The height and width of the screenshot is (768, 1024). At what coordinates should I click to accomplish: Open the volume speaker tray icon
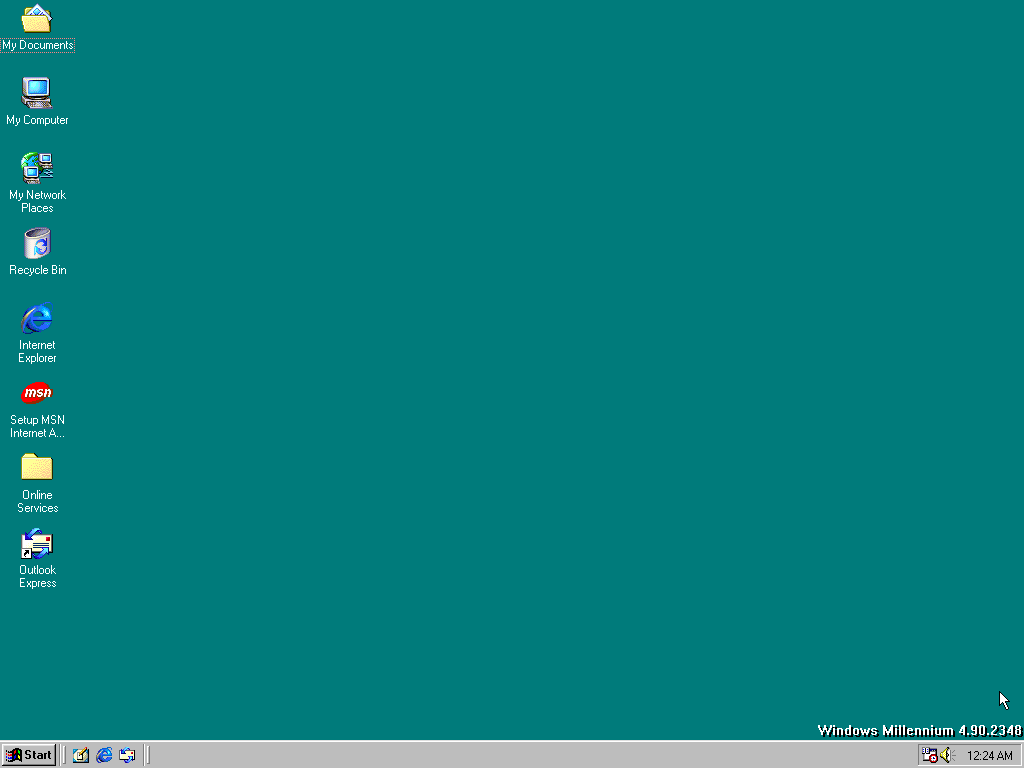tap(948, 756)
